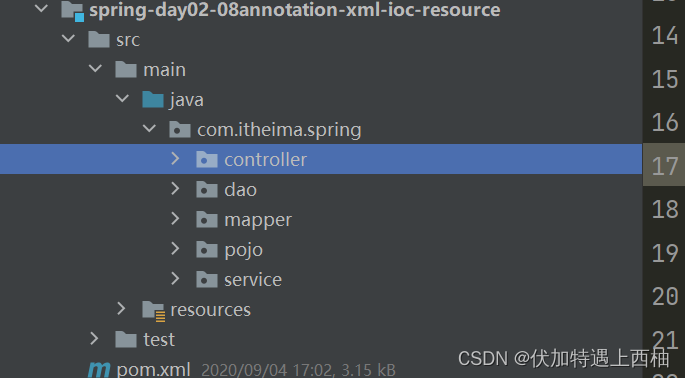This screenshot has width=685, height=378.
Task: Click the blue java source root icon
Action: [x=153, y=100]
